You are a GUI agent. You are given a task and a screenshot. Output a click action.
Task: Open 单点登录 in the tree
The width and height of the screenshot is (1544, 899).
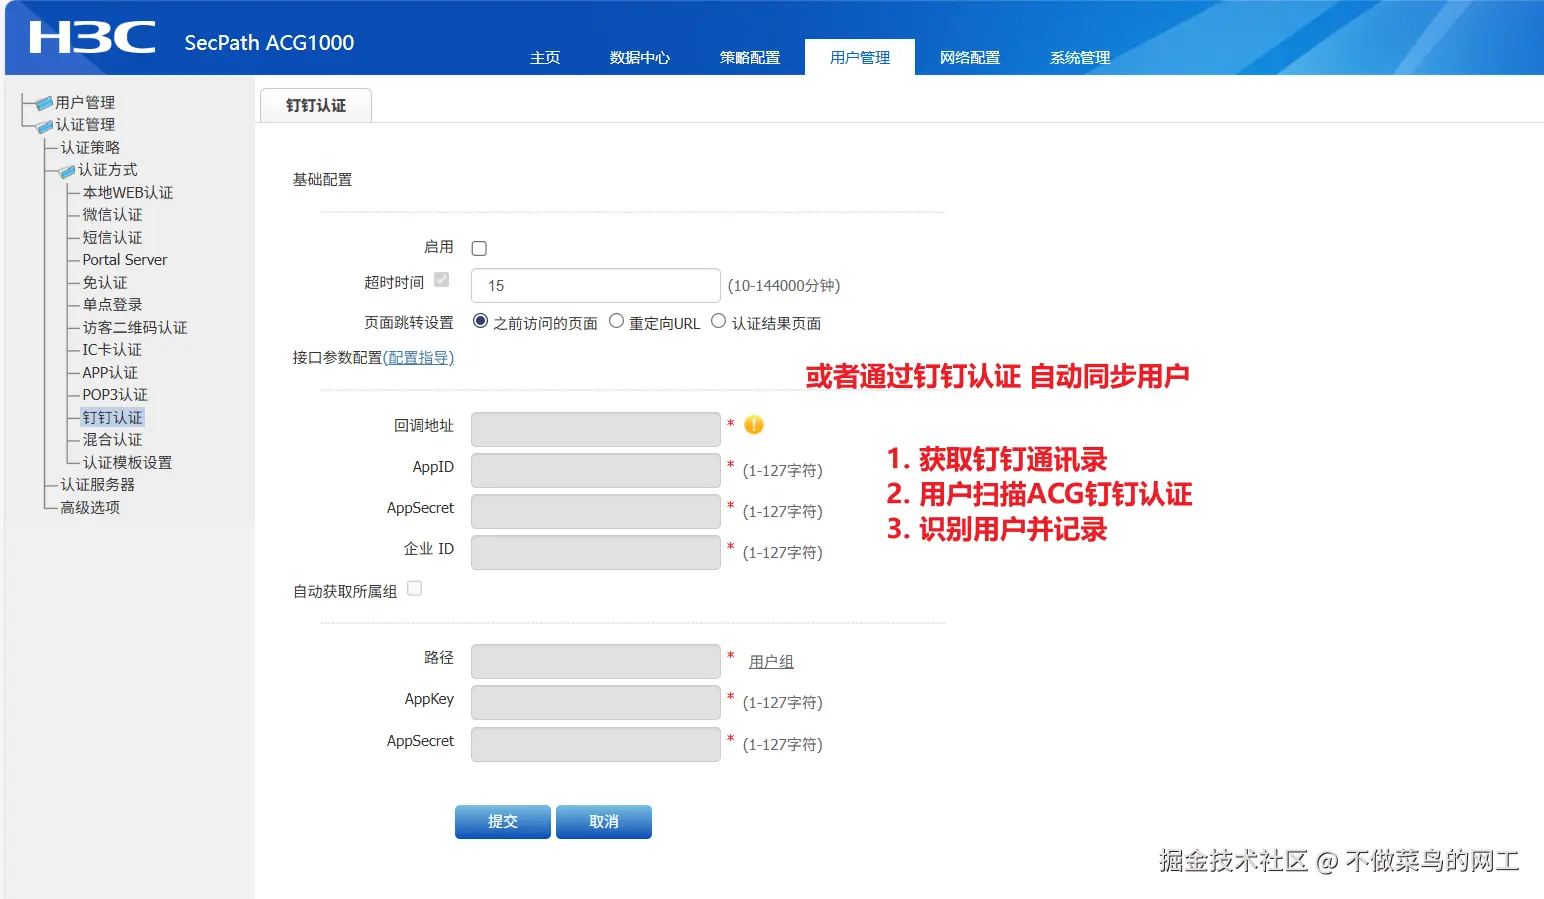112,305
